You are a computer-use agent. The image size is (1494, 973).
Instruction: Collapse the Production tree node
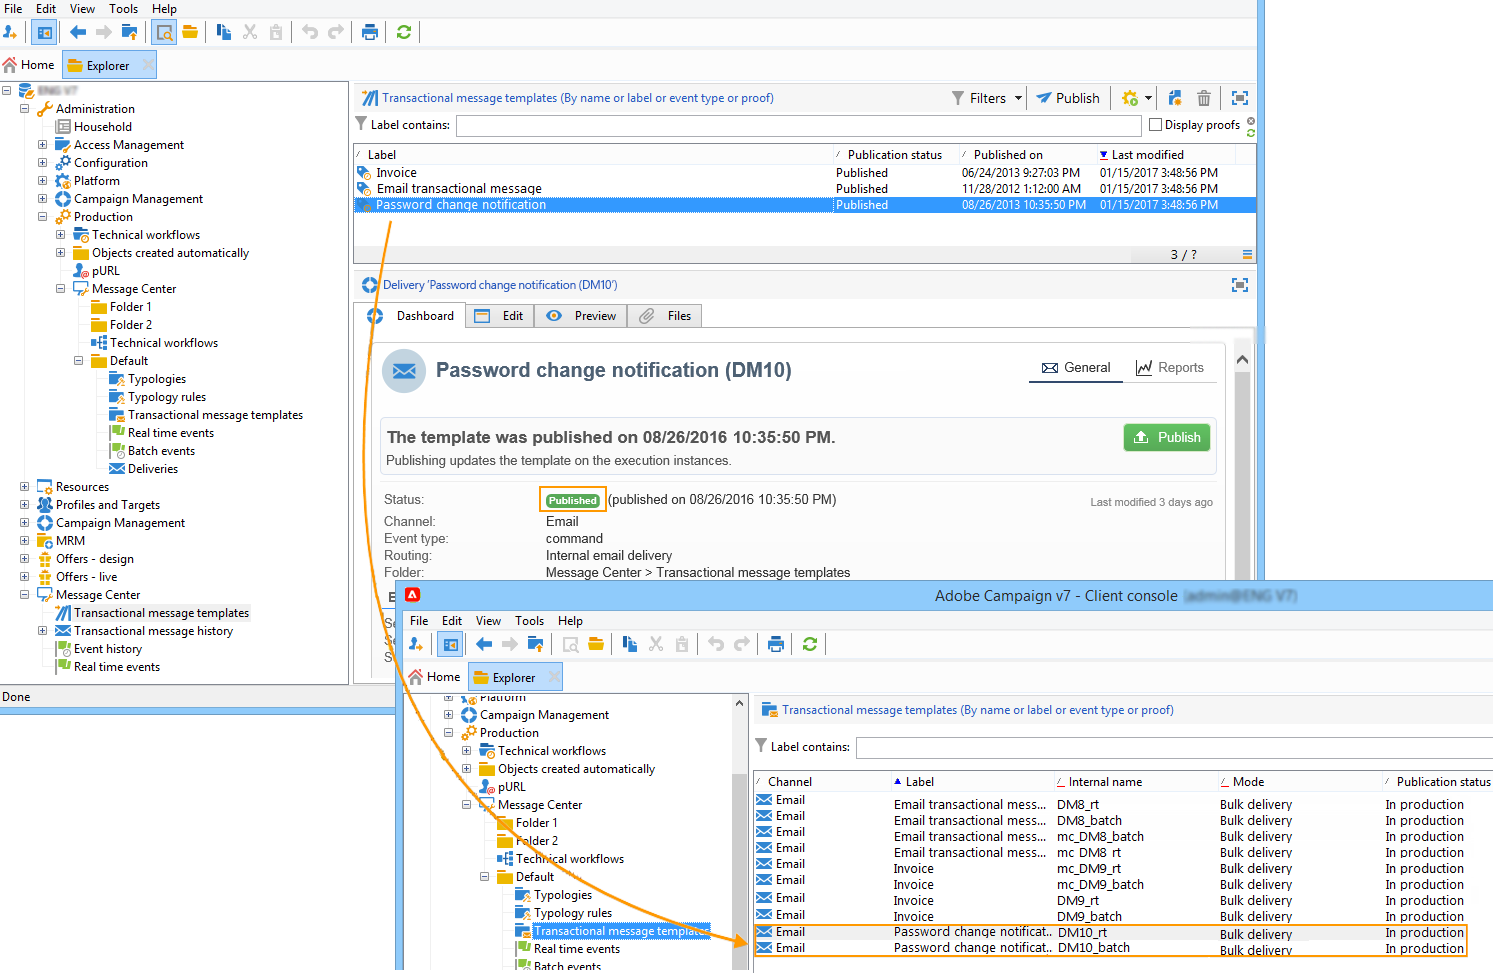42,217
